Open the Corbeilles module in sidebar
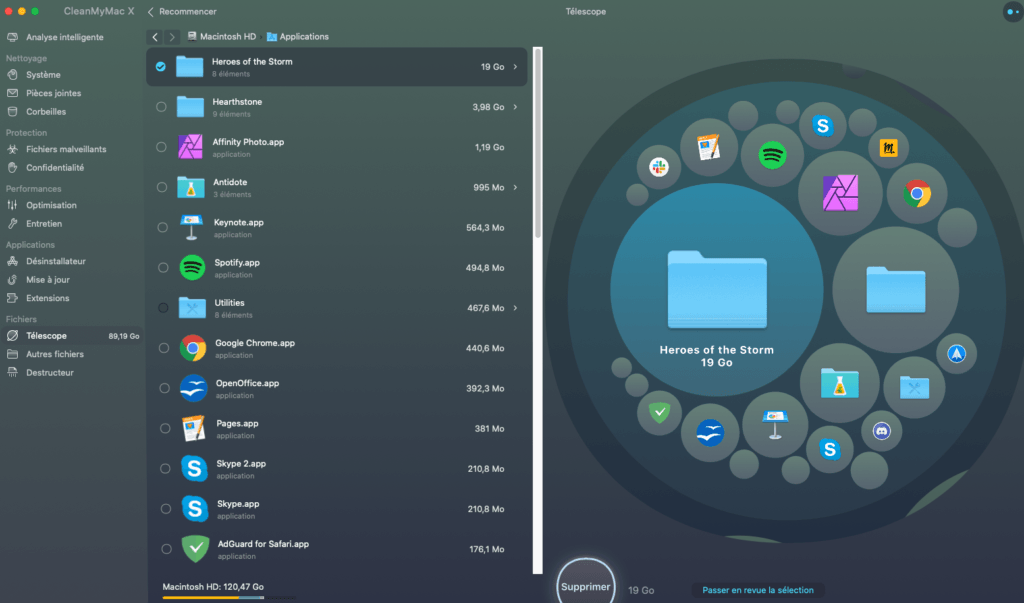The height and width of the screenshot is (603, 1024). point(46,112)
